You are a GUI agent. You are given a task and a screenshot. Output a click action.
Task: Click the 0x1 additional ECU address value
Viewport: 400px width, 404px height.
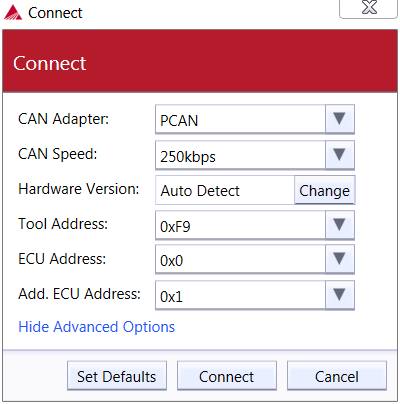(x=240, y=295)
